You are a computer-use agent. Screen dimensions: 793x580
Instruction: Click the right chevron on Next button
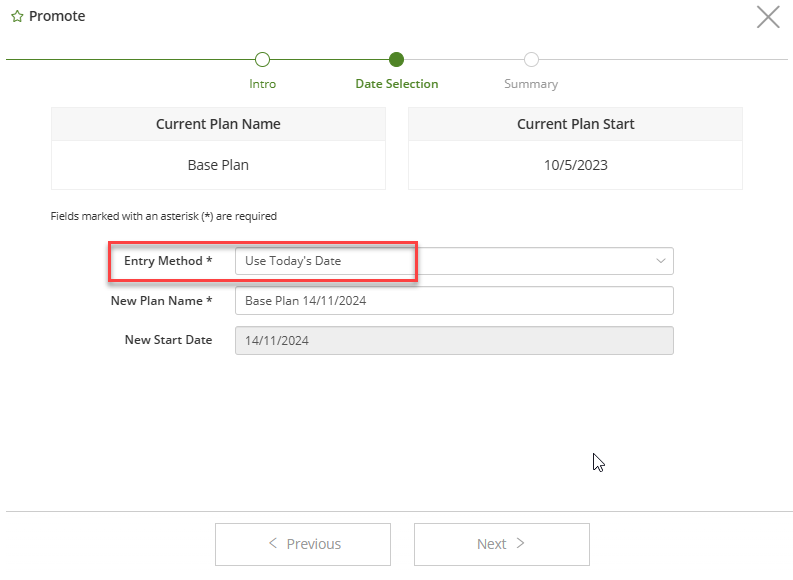[x=520, y=543]
